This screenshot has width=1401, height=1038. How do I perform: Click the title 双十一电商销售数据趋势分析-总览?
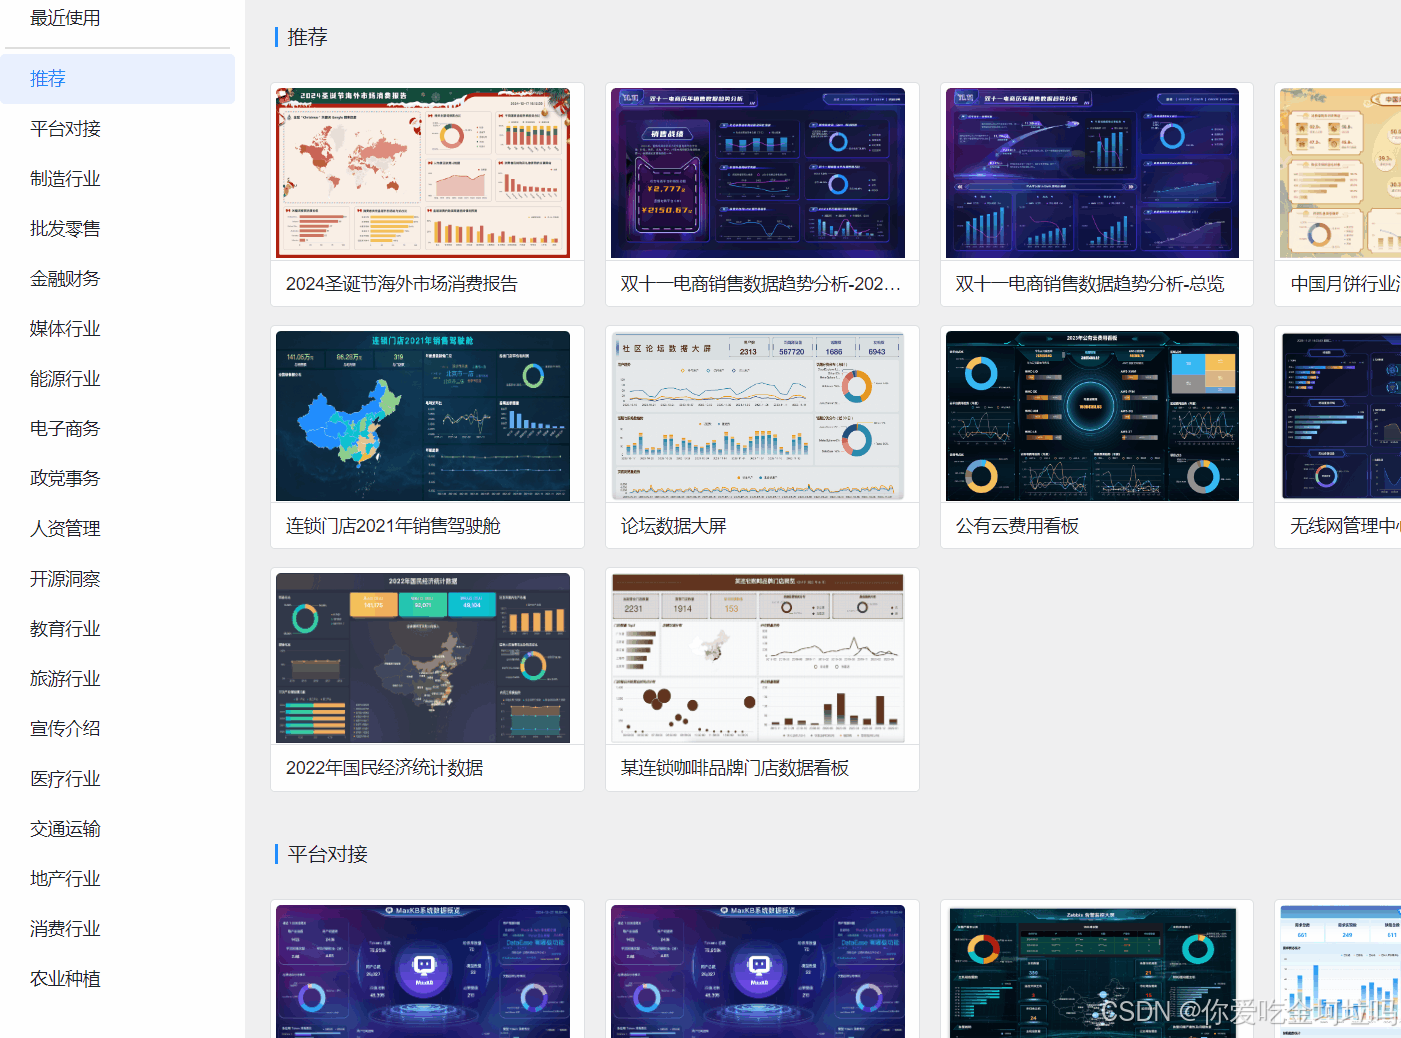pos(1089,284)
